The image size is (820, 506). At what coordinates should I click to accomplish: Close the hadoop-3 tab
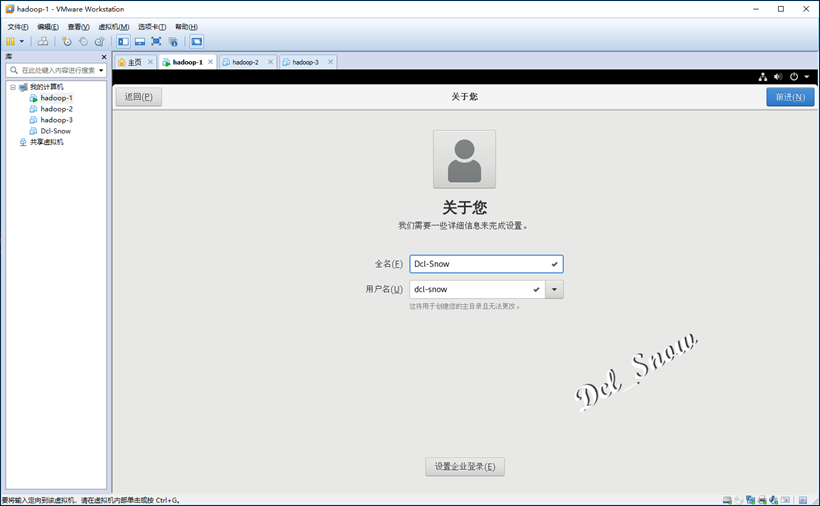point(331,62)
